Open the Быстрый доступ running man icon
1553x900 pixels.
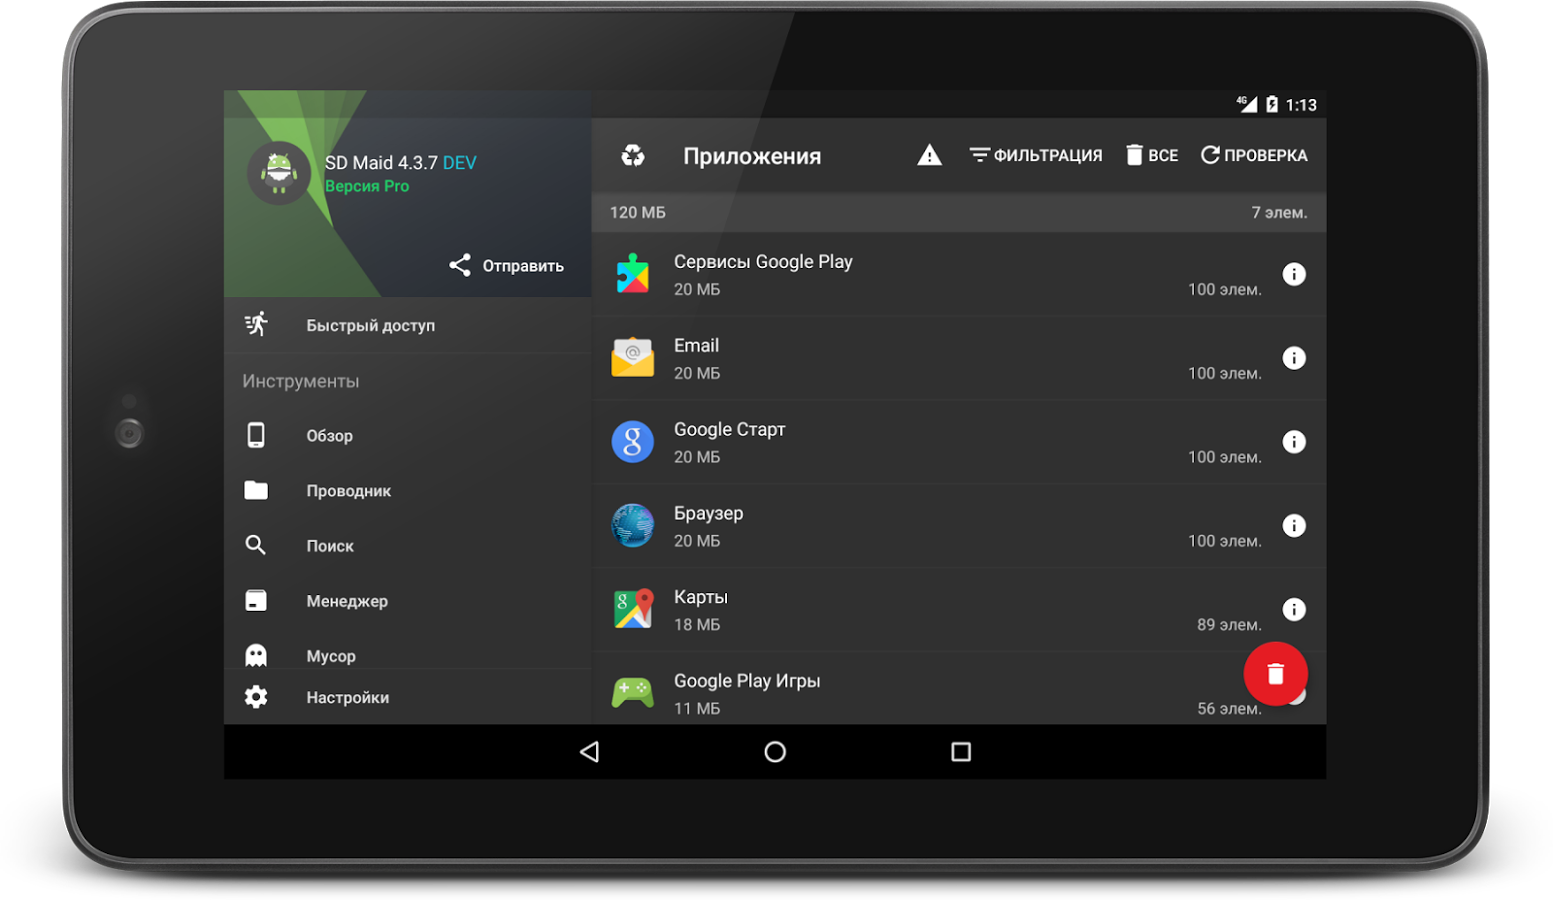[x=256, y=324]
